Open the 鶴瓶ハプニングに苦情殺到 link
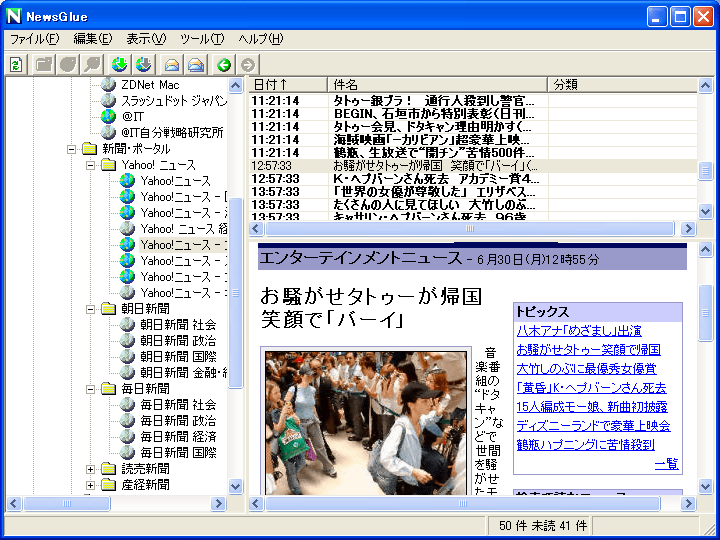The height and width of the screenshot is (540, 720). coord(585,444)
